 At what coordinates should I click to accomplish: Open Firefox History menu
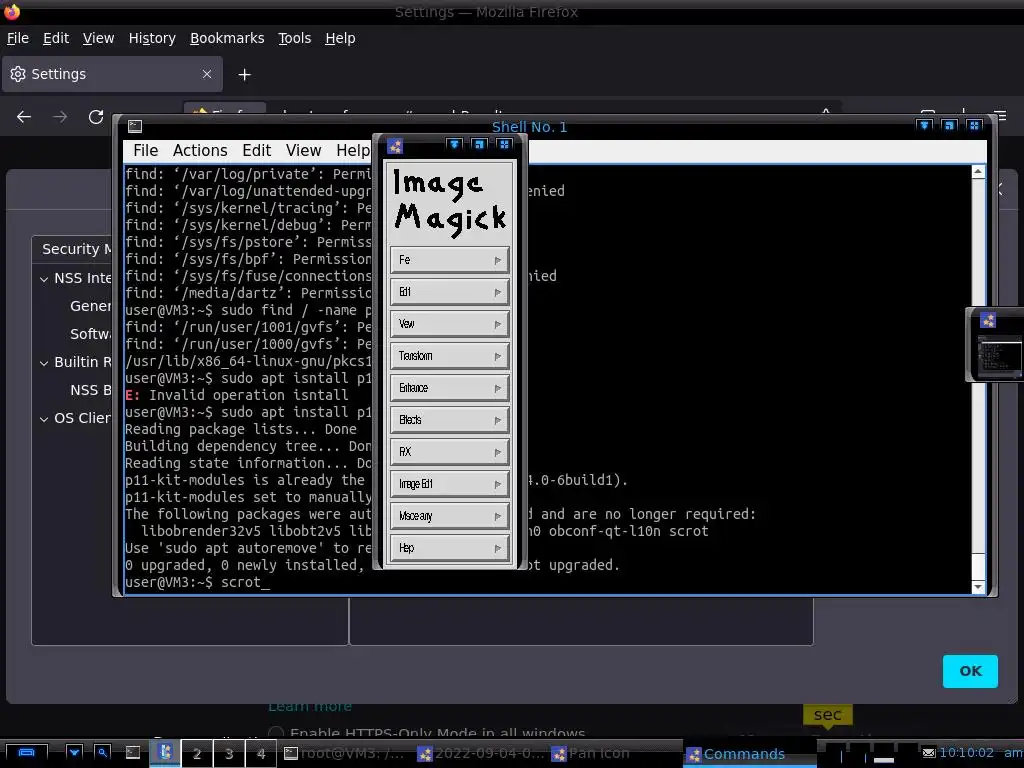pos(152,39)
